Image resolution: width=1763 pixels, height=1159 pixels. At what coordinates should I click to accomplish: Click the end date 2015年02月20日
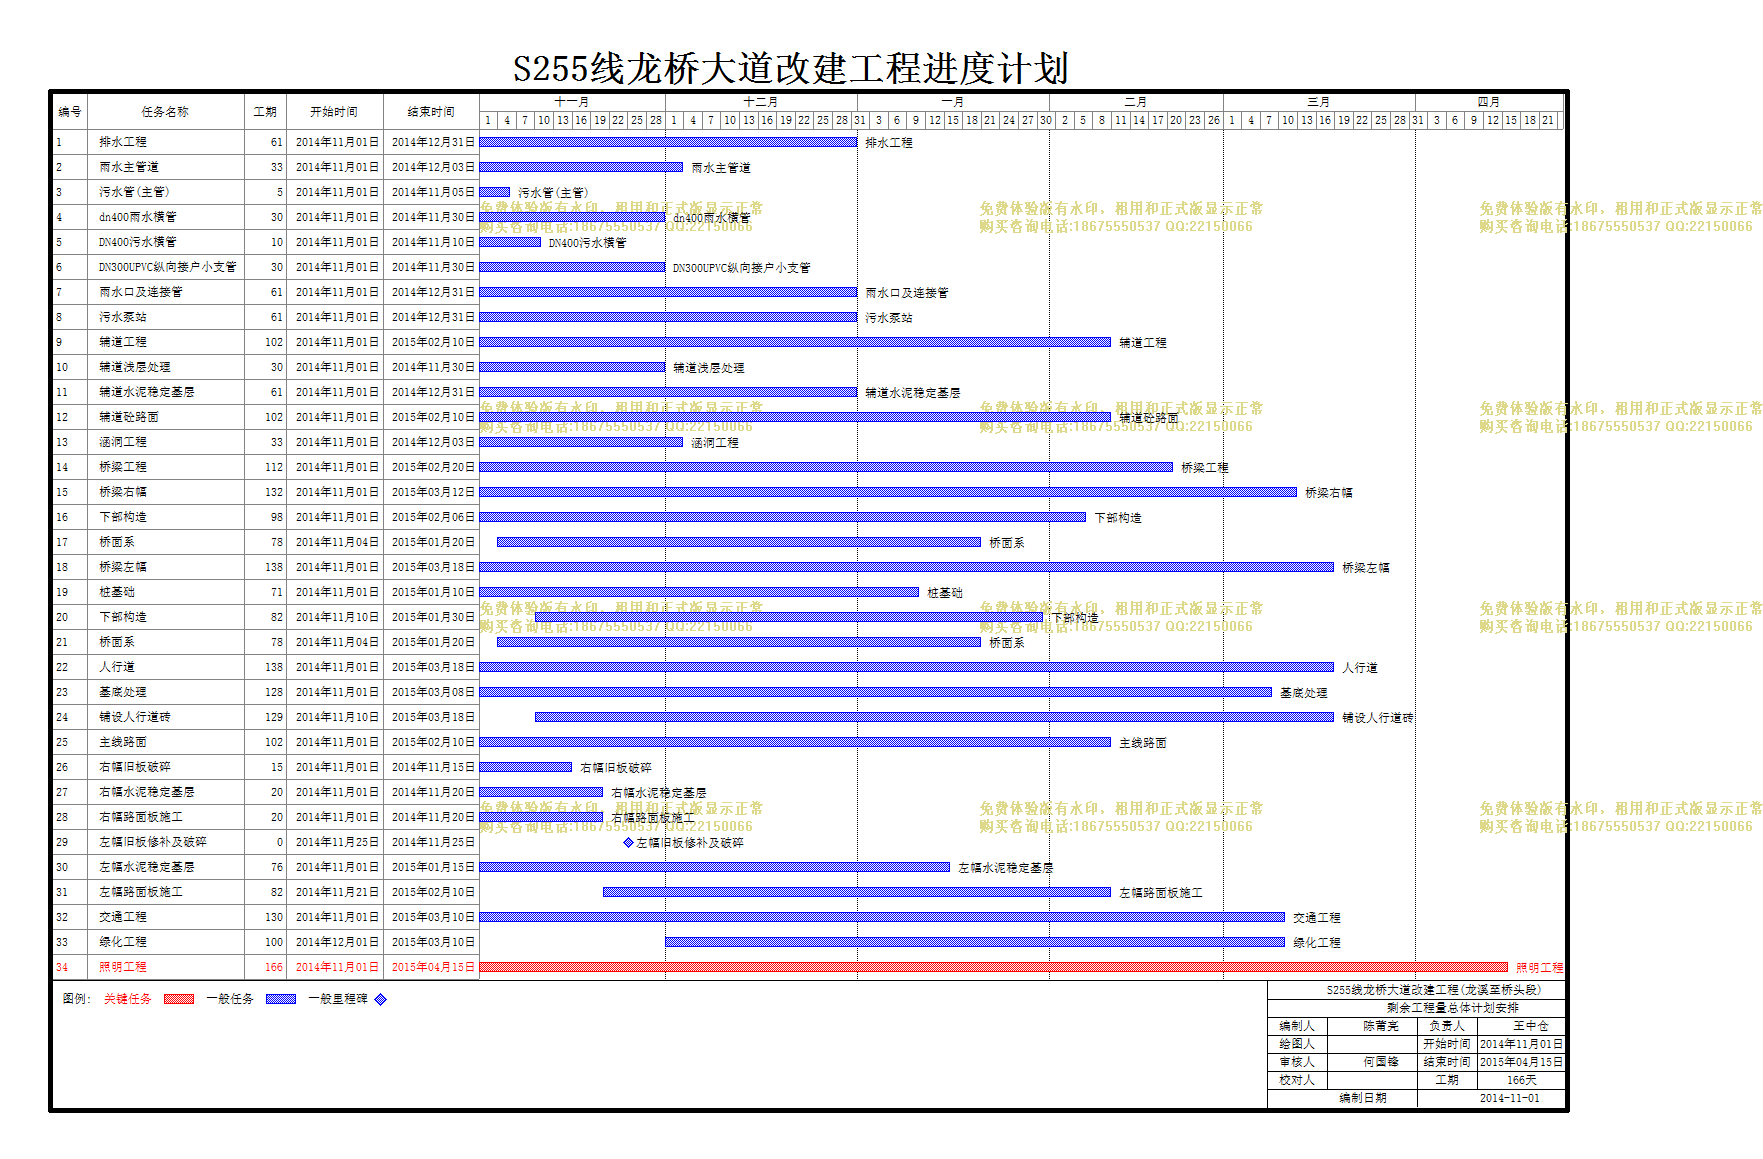433,467
